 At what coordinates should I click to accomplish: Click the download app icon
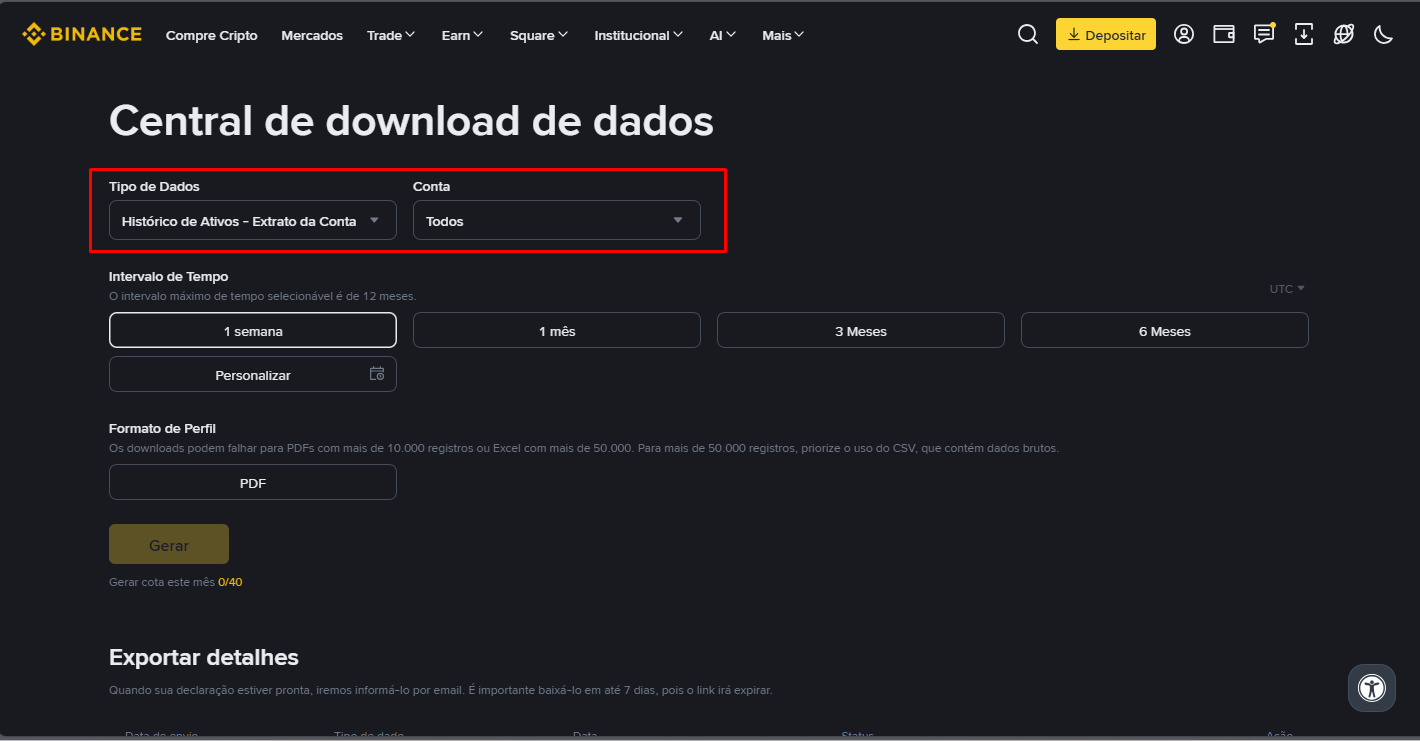click(x=1304, y=34)
